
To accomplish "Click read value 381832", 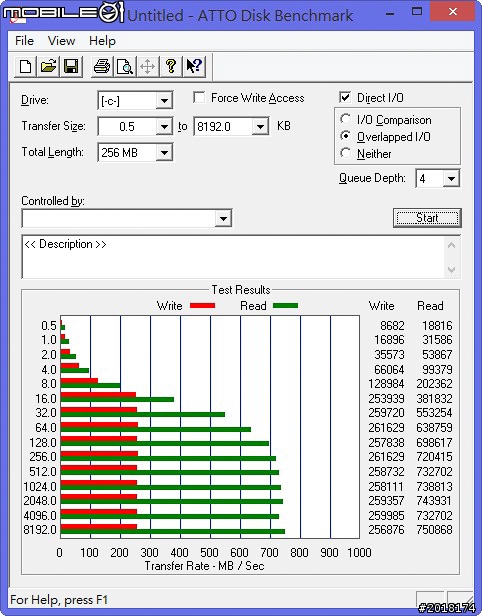I will point(434,398).
